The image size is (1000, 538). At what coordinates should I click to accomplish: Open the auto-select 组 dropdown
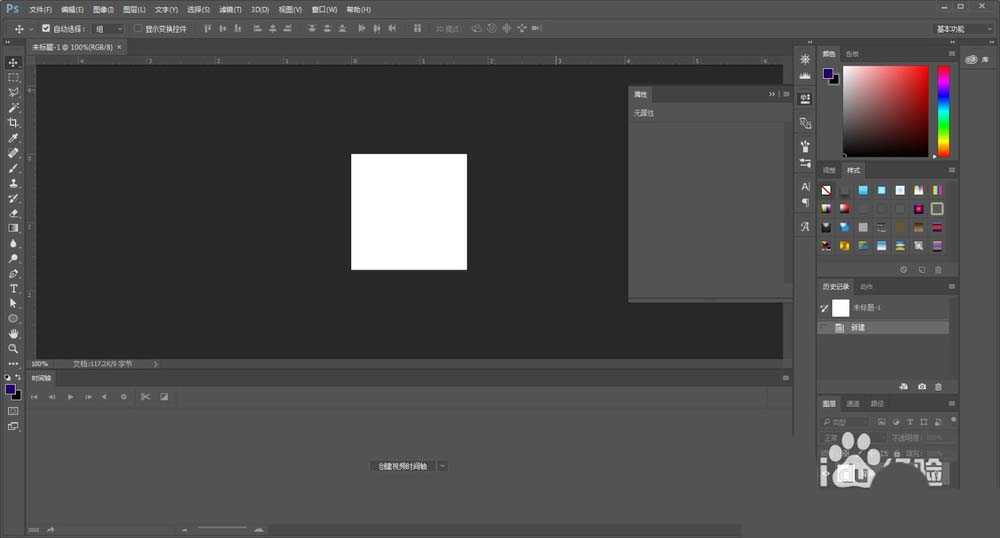tap(108, 29)
